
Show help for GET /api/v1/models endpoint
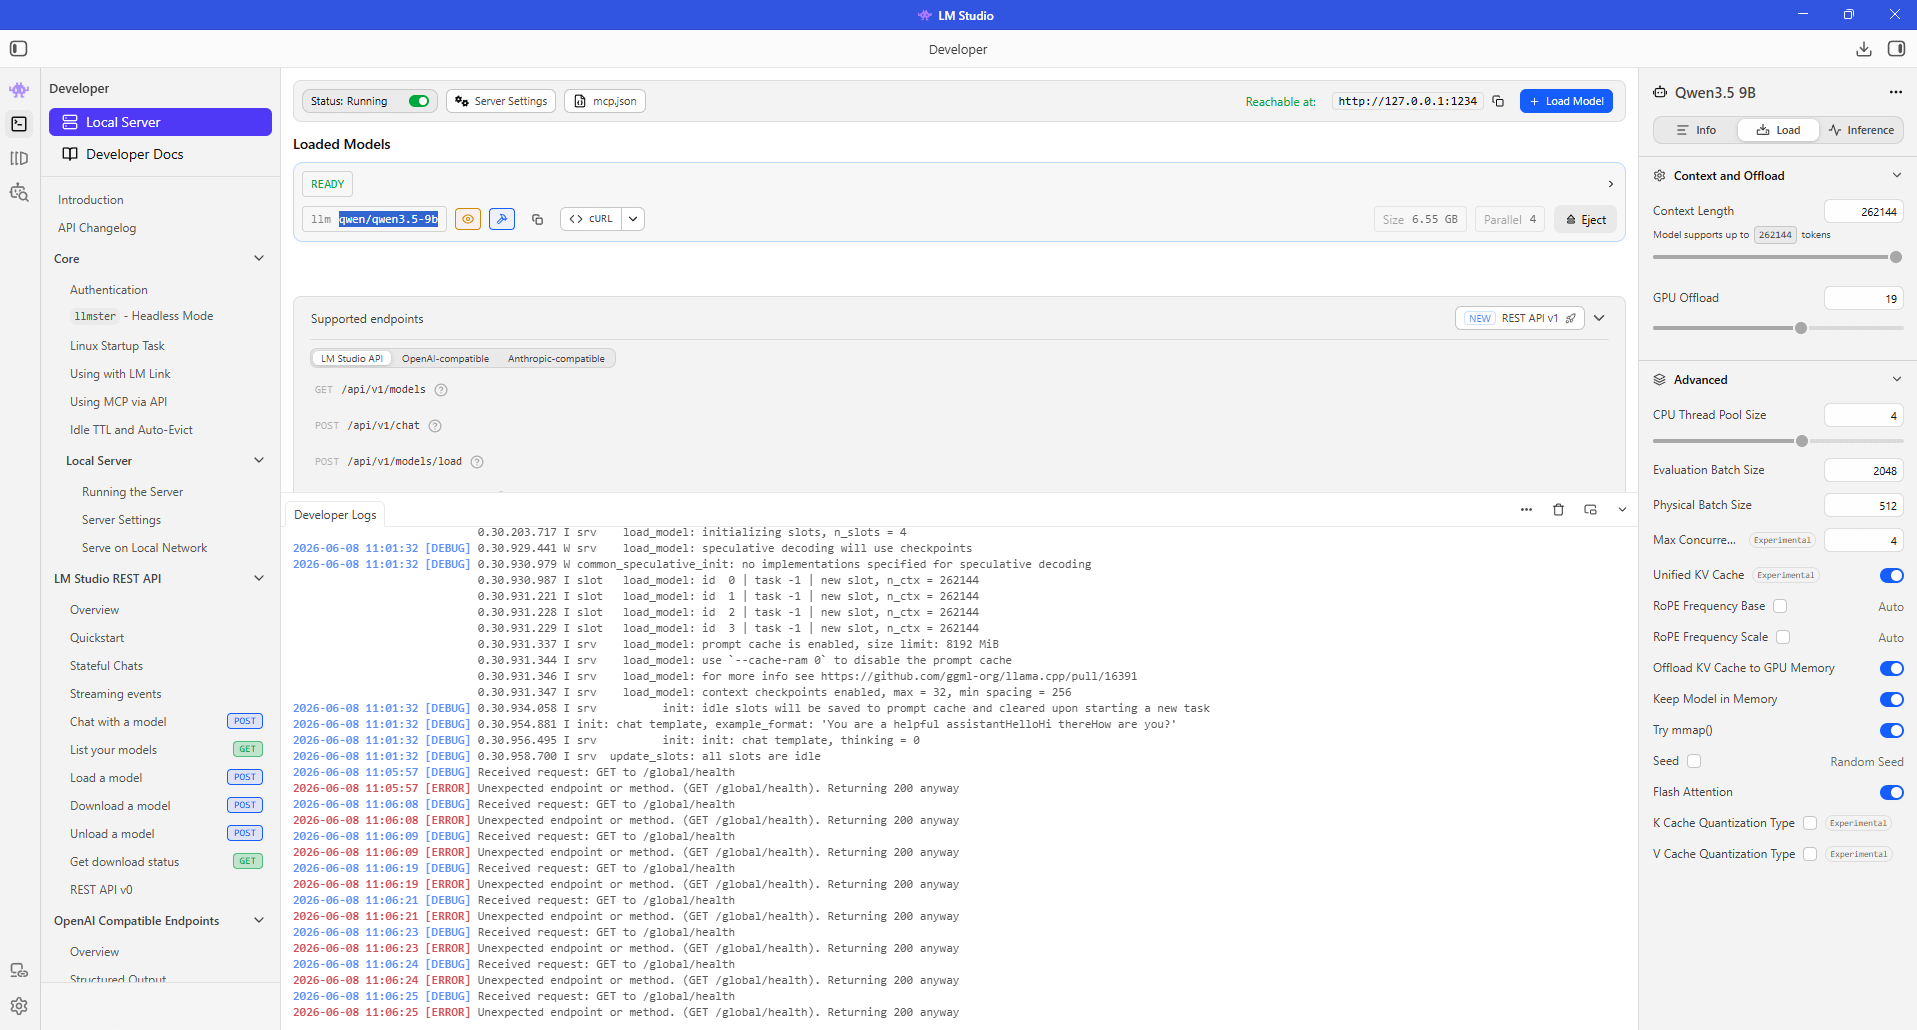441,390
